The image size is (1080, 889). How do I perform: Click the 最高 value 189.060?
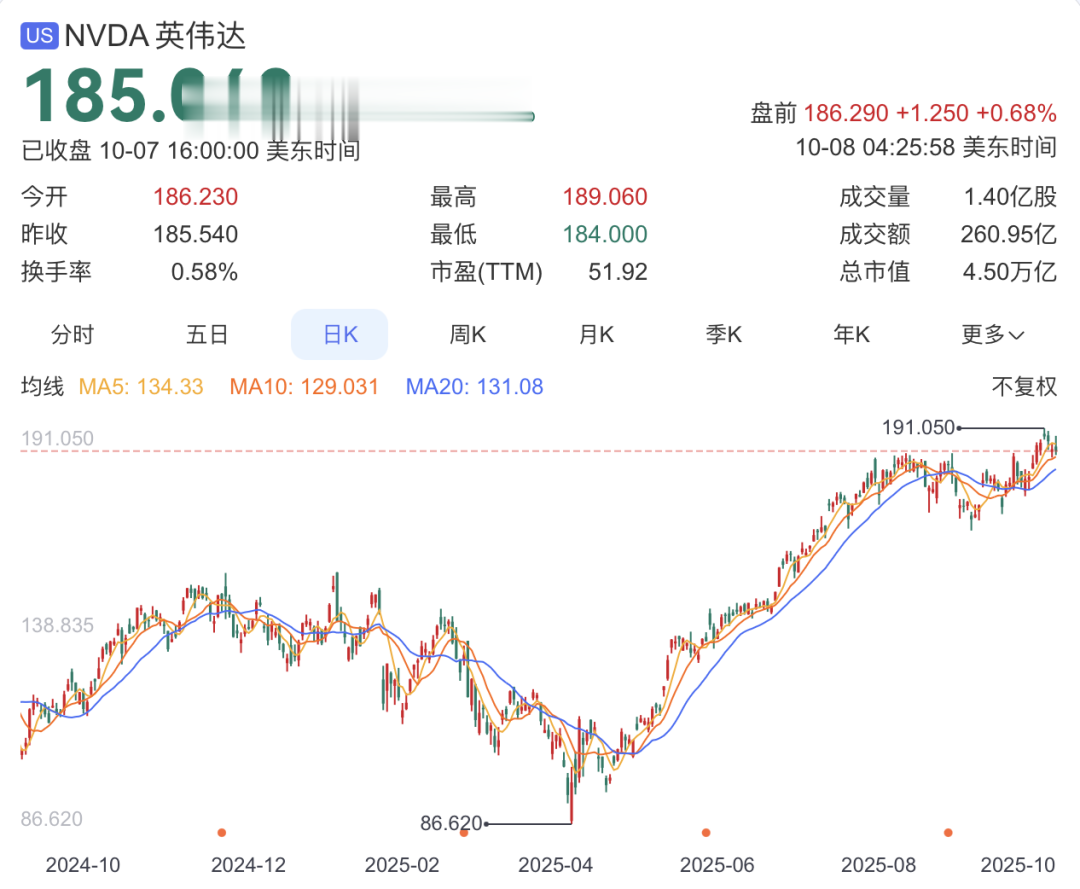click(x=605, y=197)
